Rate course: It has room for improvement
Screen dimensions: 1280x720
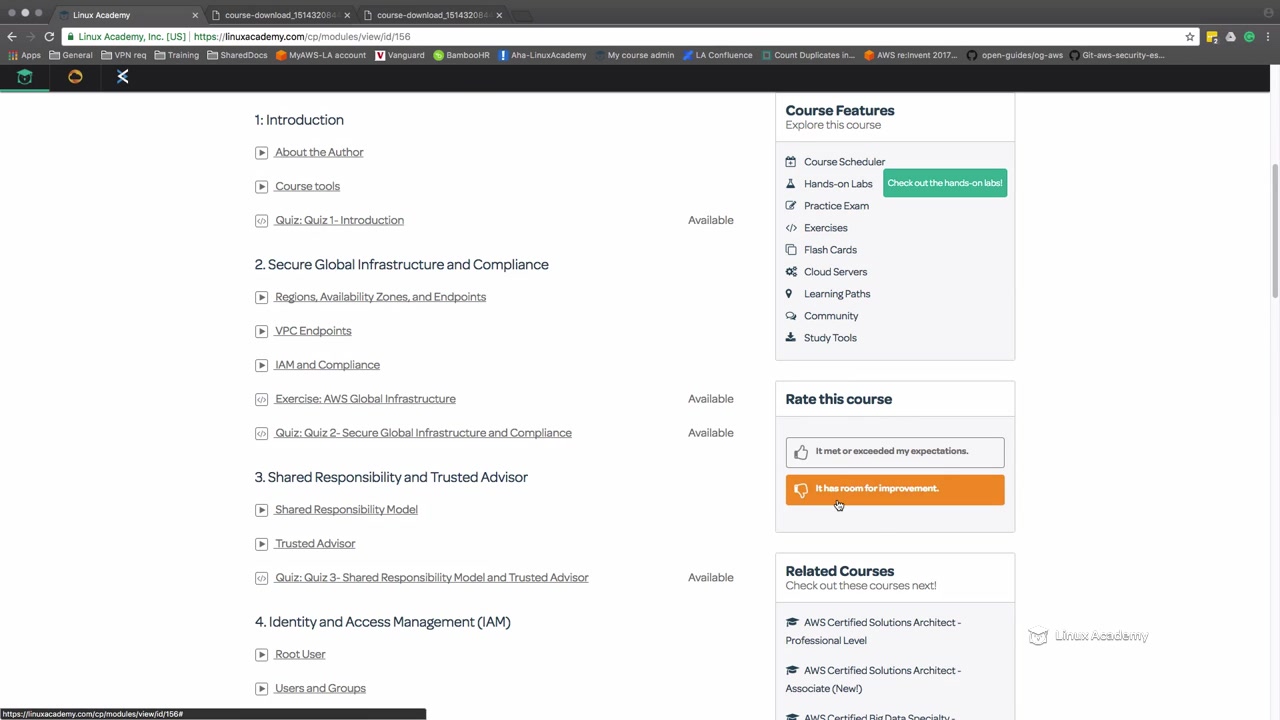pyautogui.click(x=895, y=490)
